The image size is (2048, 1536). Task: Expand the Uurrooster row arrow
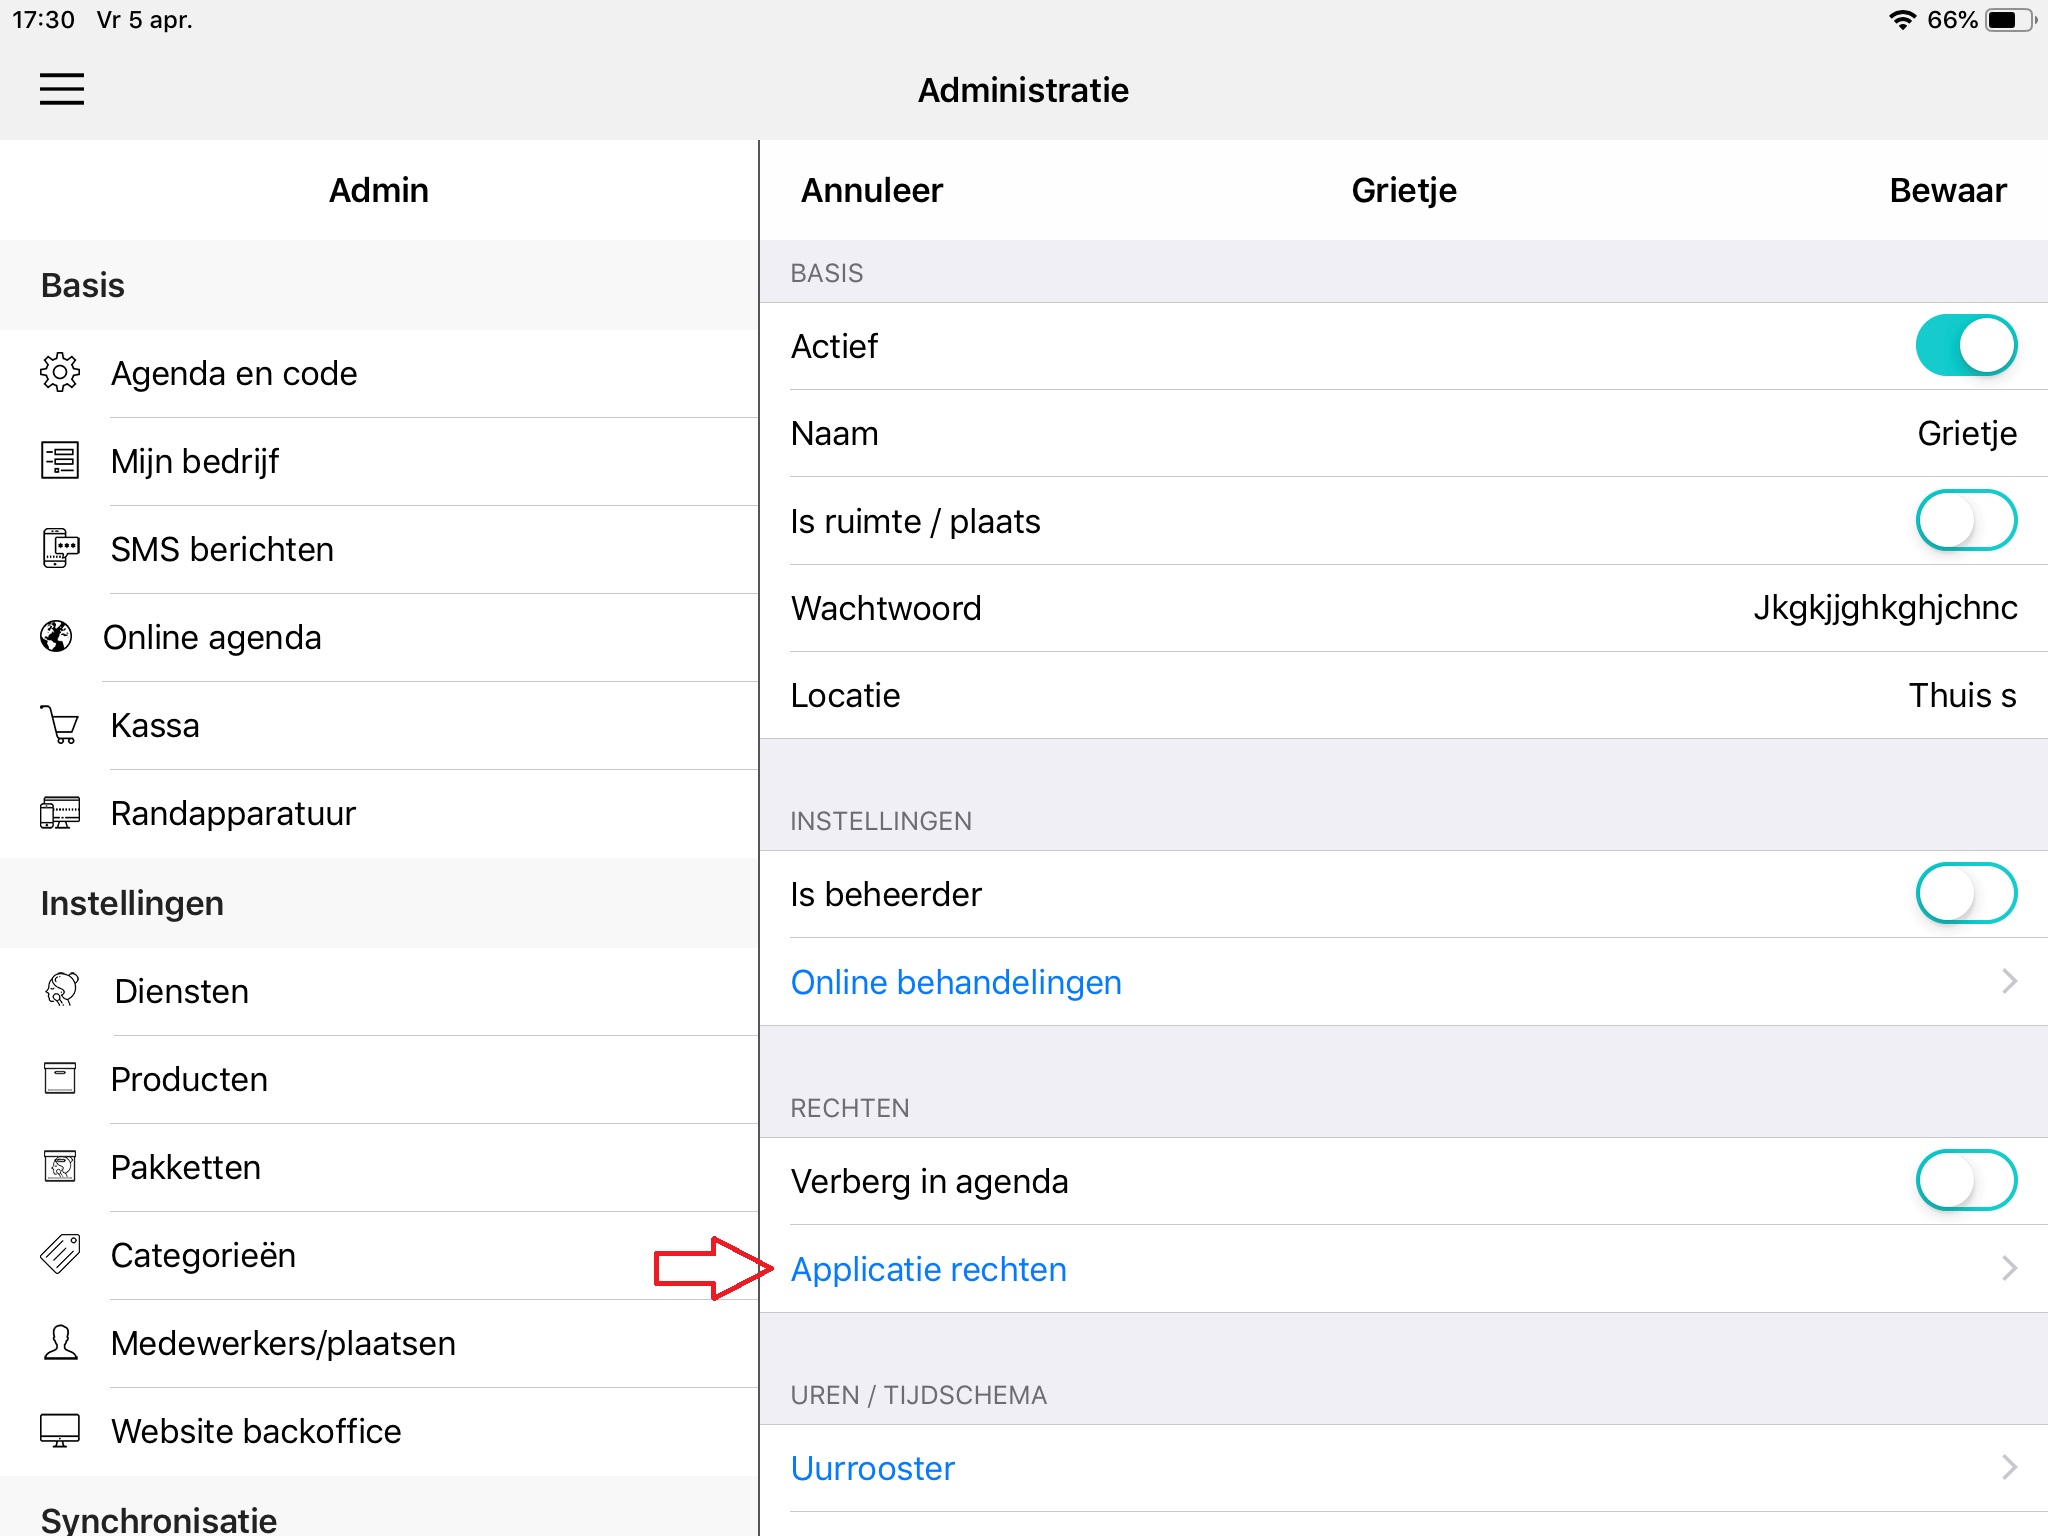[2009, 1468]
